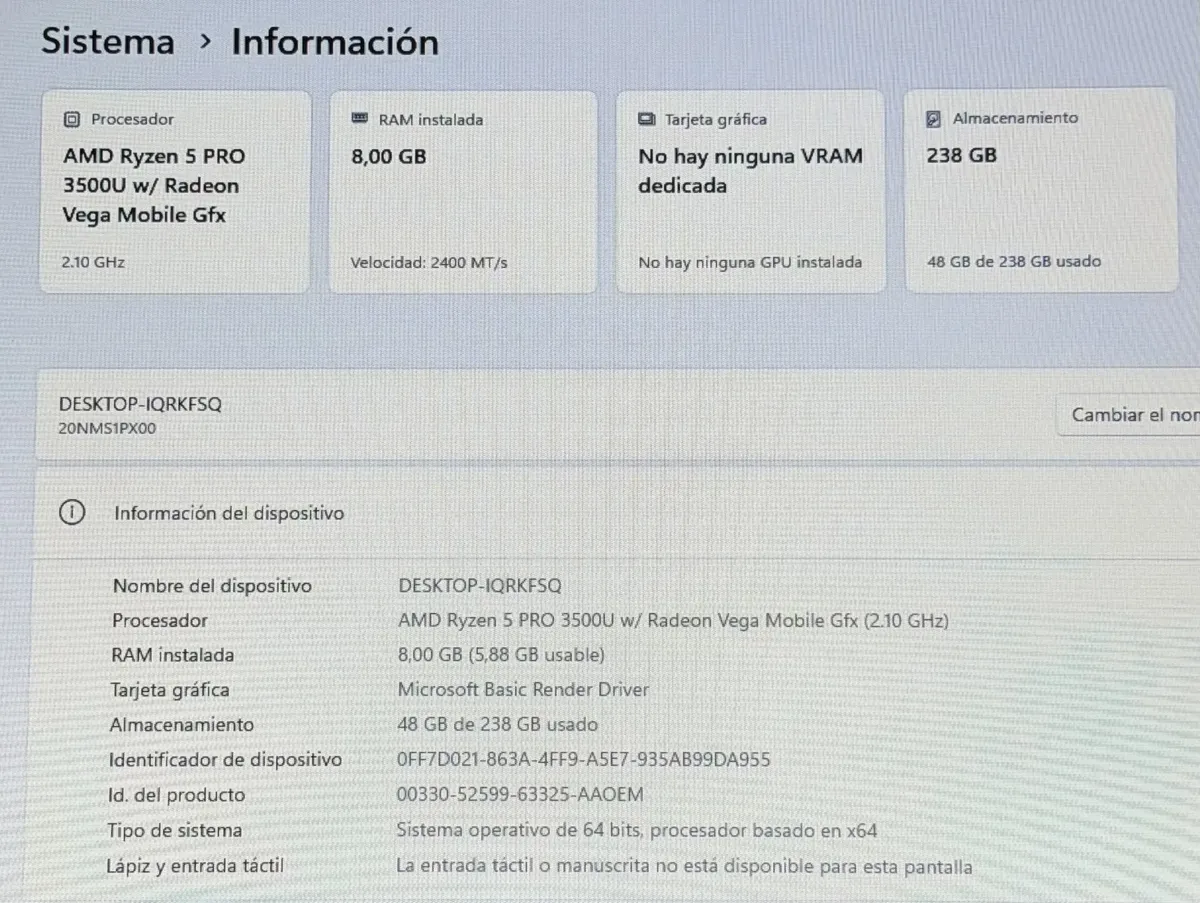Select the RAM instalada label in details
Viewport: 1200px width, 903px height.
coord(172,655)
